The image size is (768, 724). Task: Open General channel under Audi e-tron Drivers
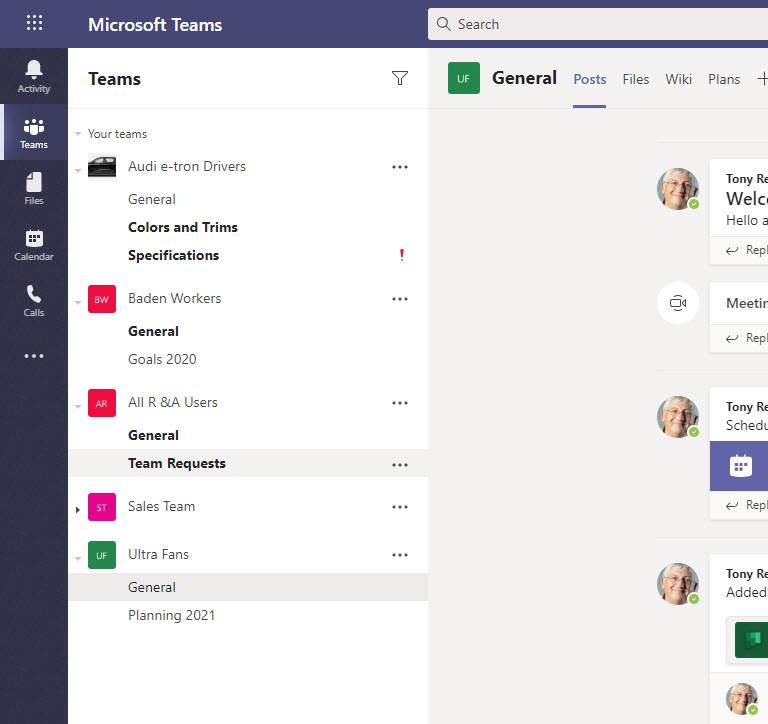click(152, 199)
